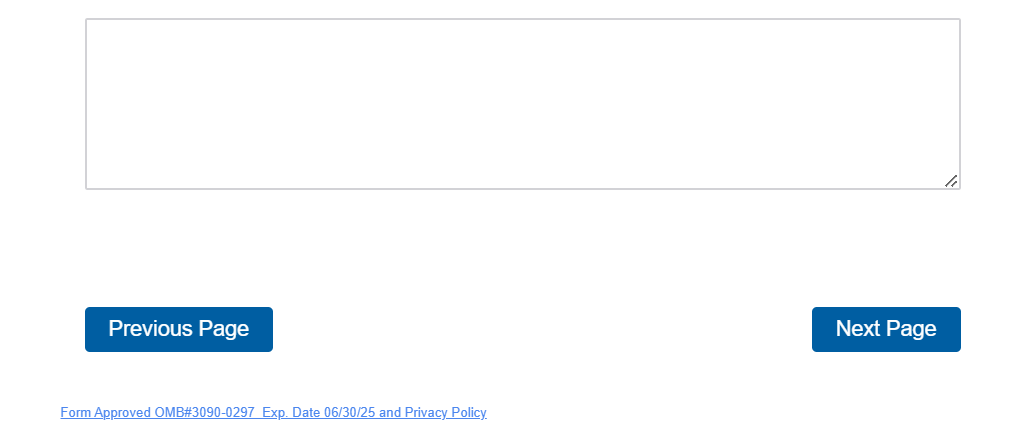Click inside the large comment text area
The image size is (1018, 432).
click(x=522, y=103)
